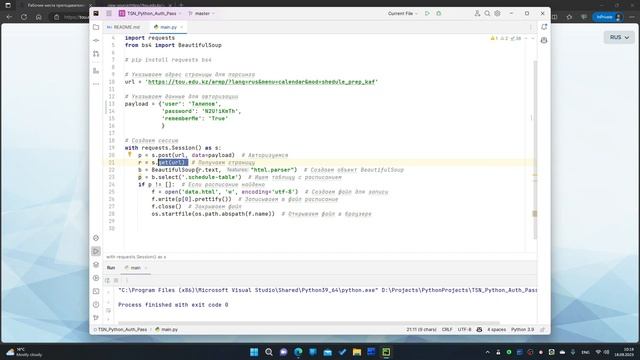Click the URL string on line 10
The height and width of the screenshot is (360, 640).
(262, 82)
